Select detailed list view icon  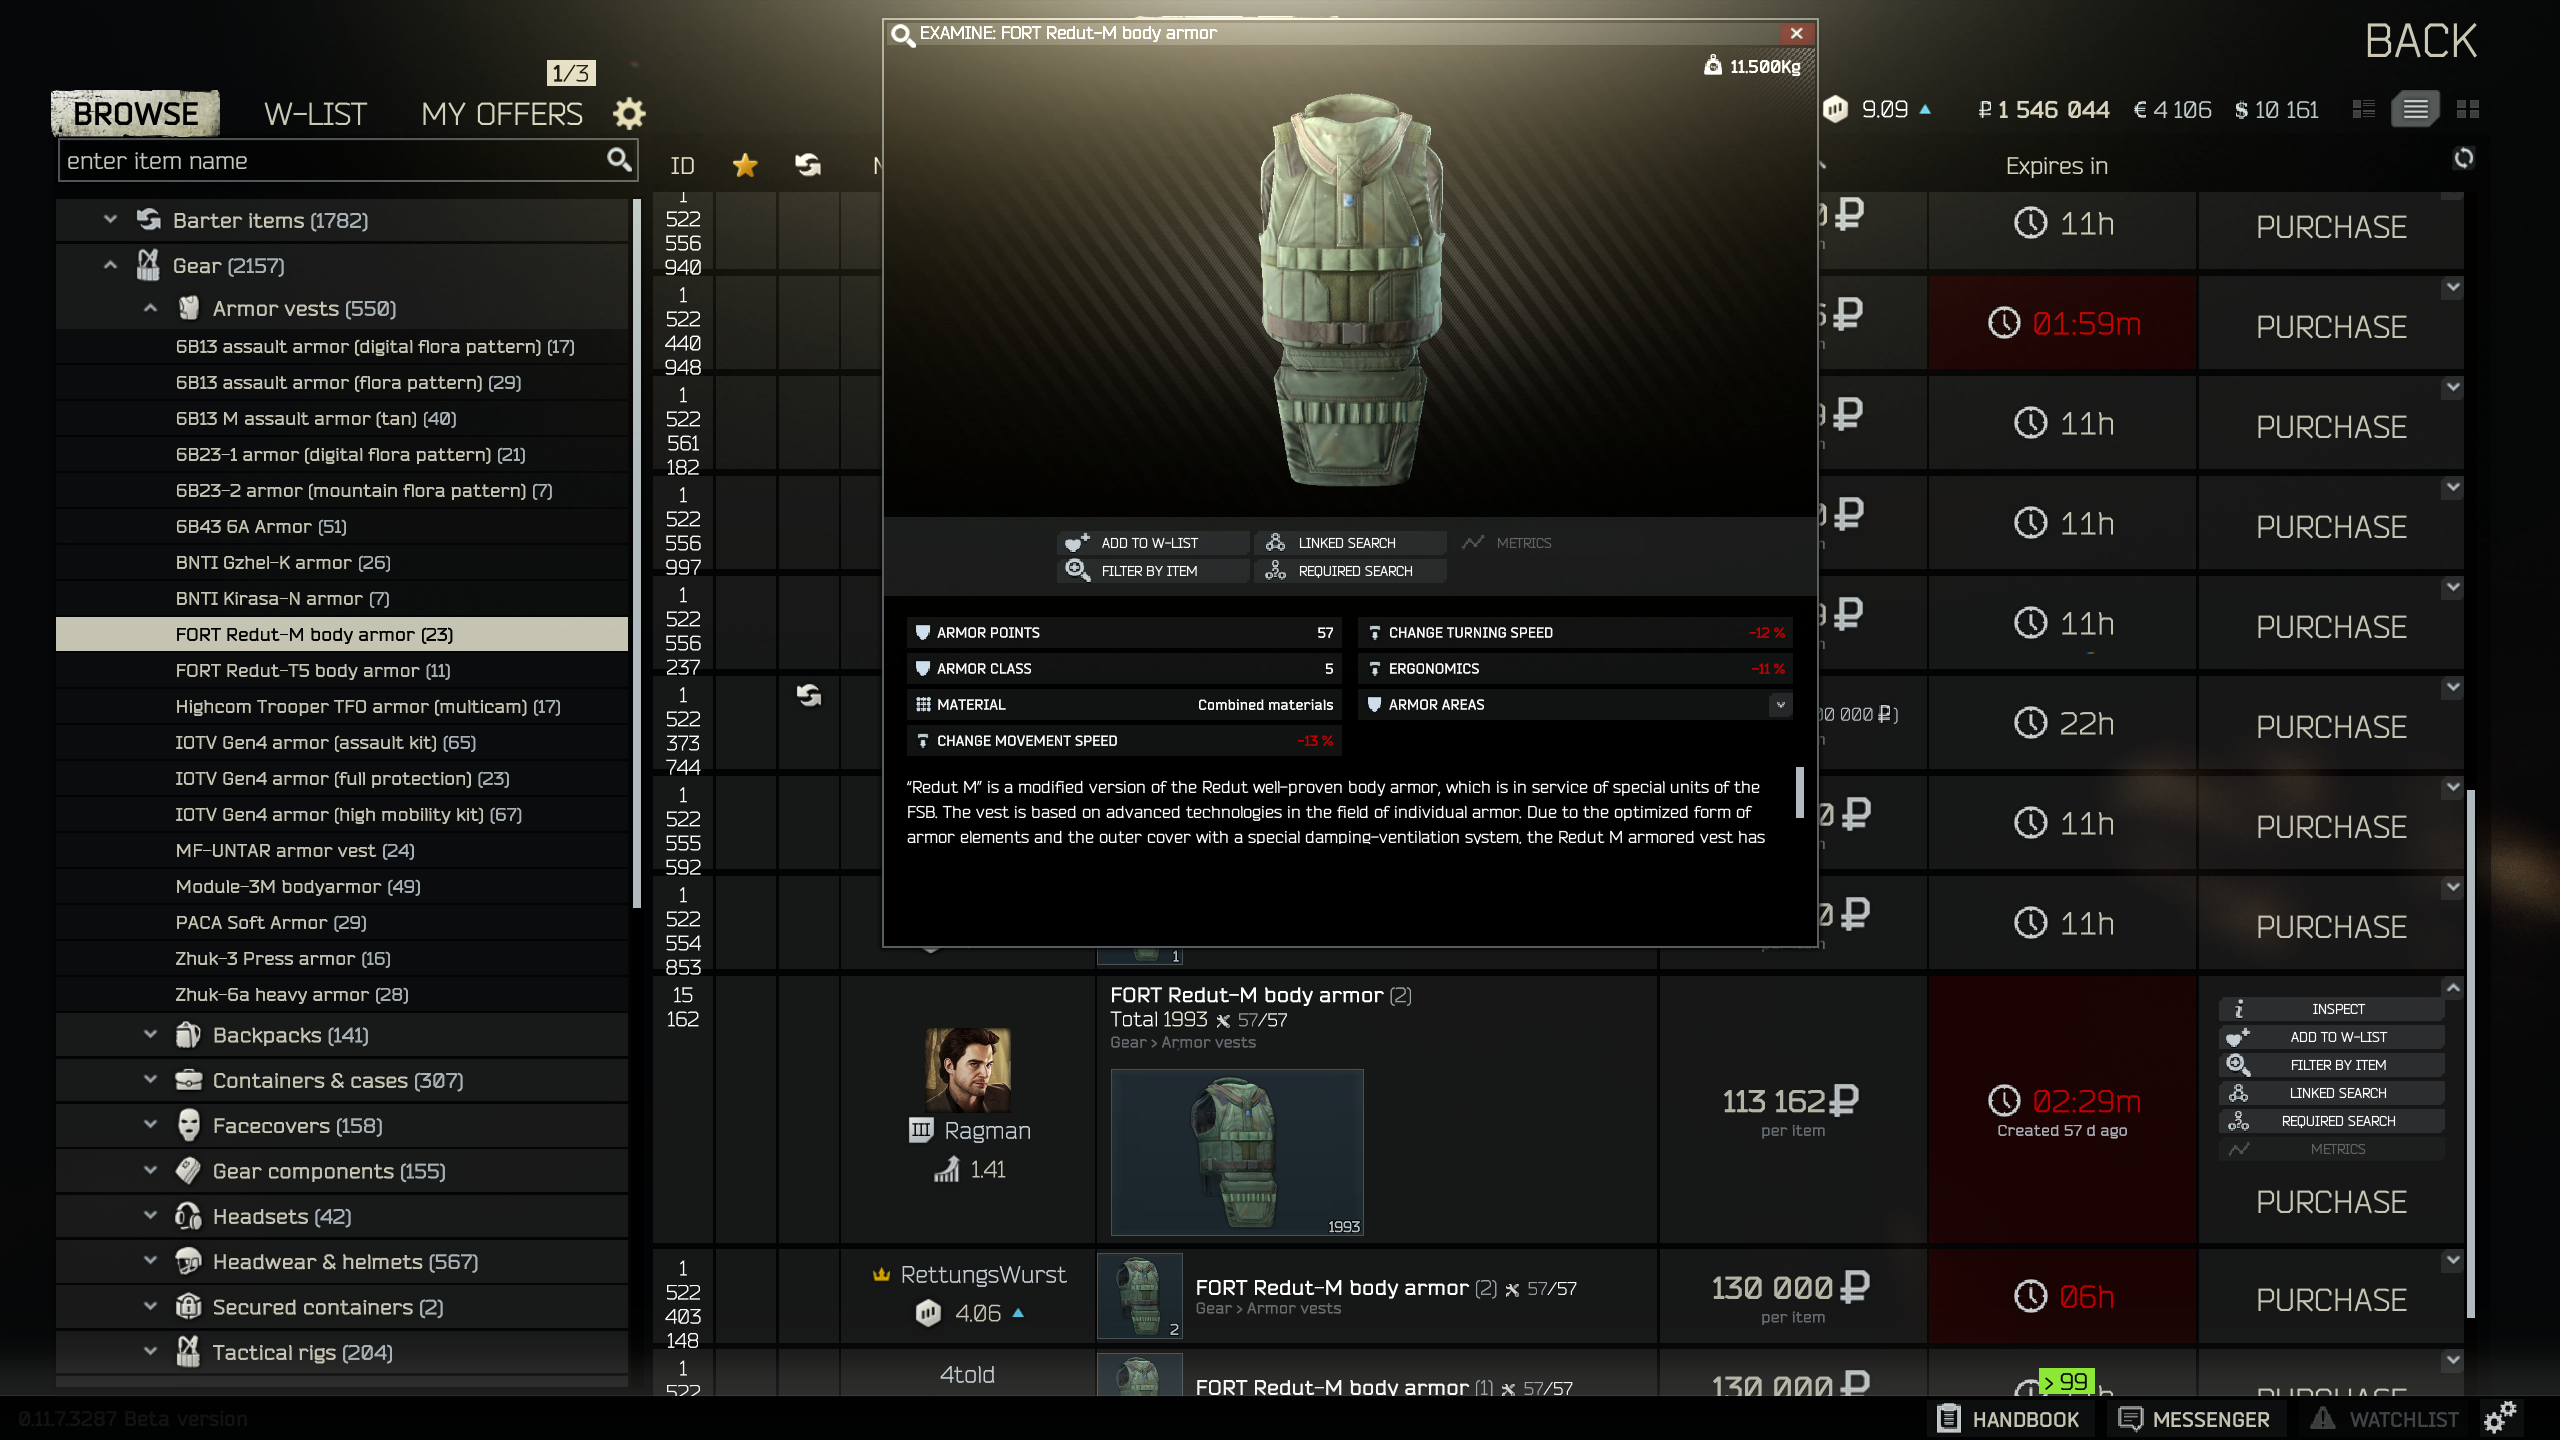pyautogui.click(x=2363, y=109)
